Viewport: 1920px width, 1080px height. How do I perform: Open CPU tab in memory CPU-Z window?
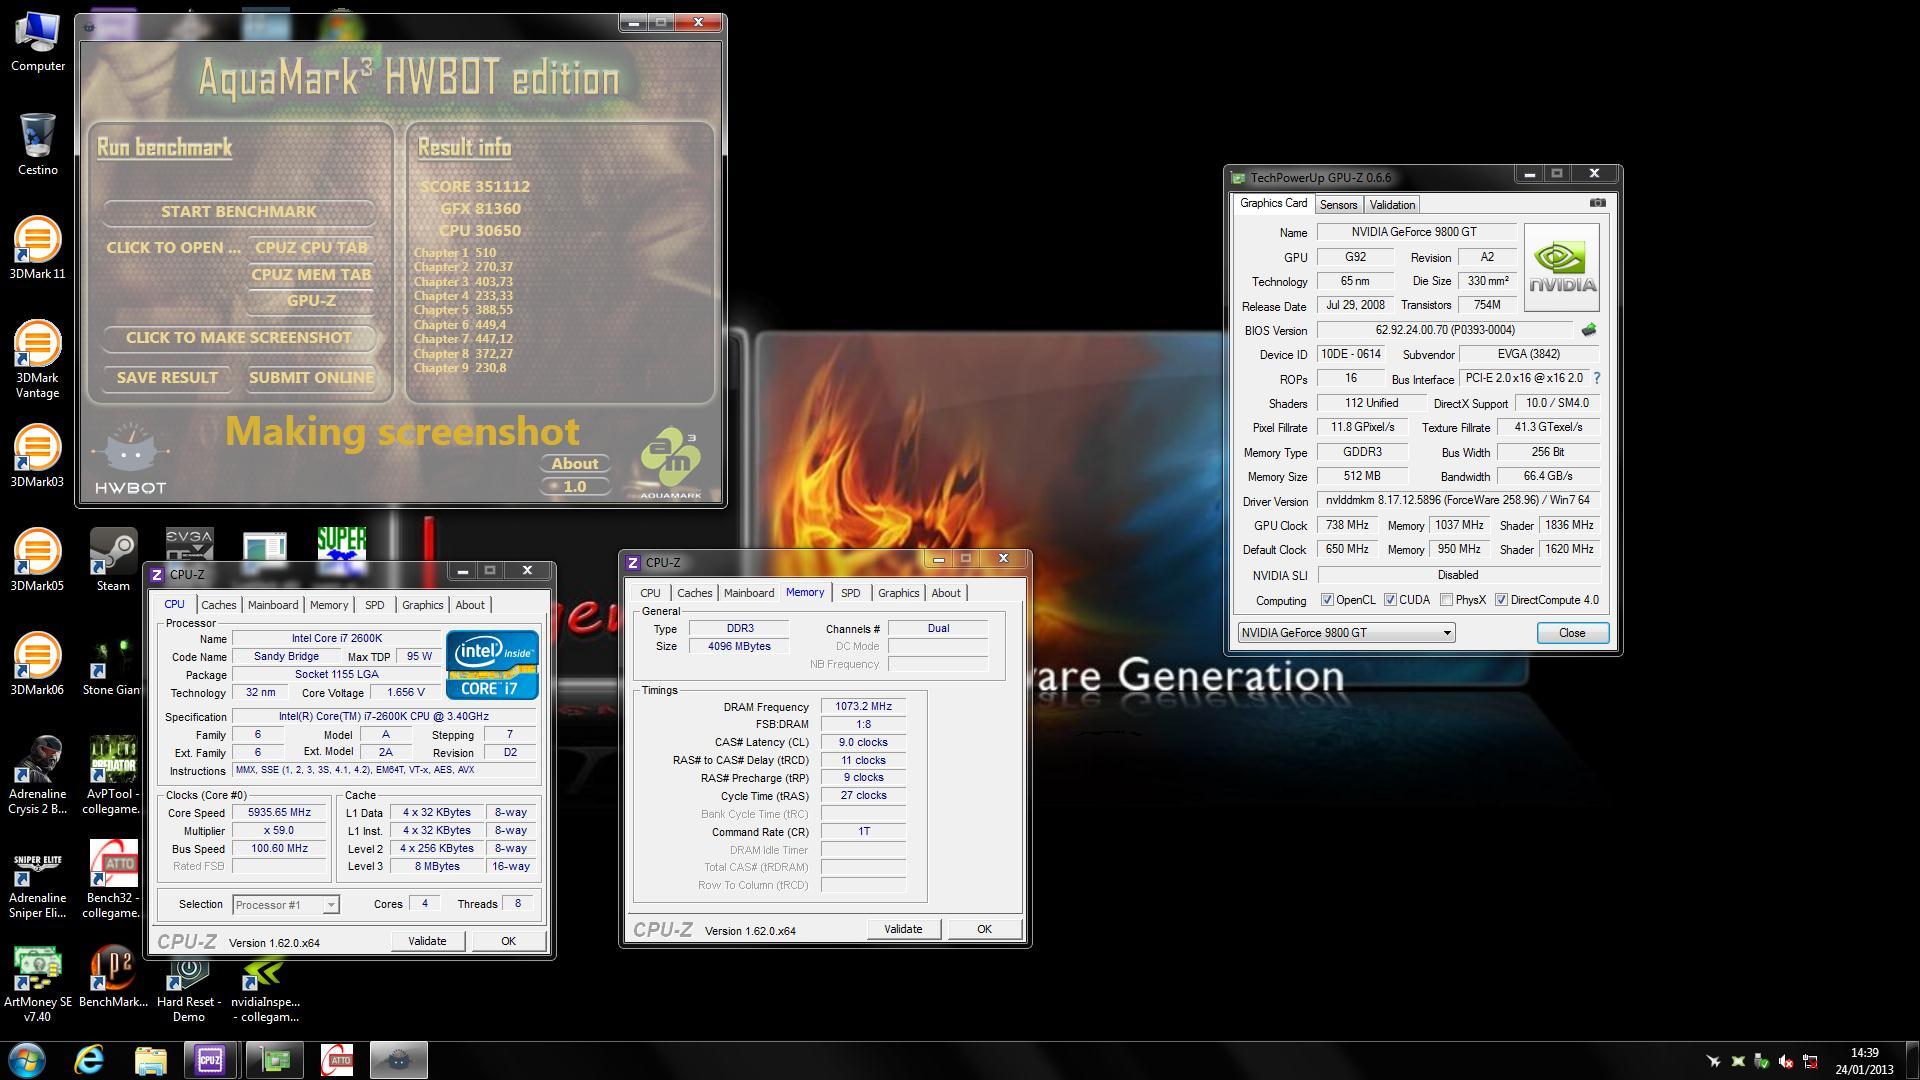click(x=650, y=593)
